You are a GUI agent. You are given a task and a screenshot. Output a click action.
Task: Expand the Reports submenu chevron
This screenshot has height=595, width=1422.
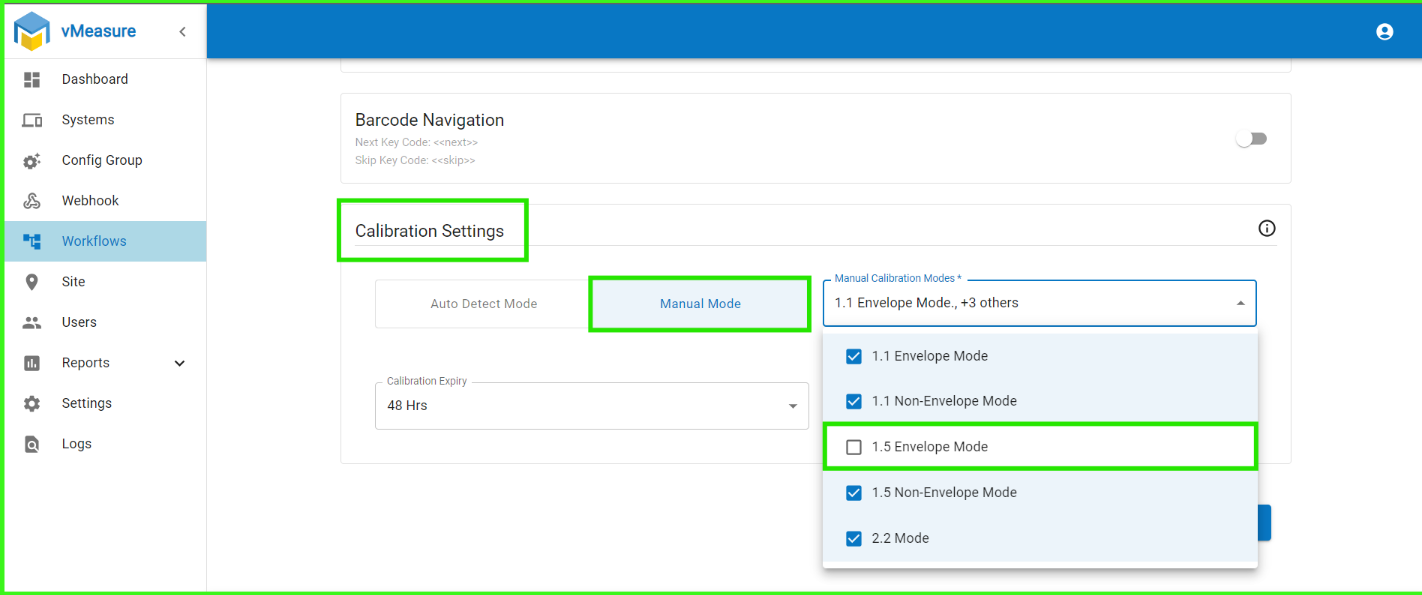click(x=180, y=363)
